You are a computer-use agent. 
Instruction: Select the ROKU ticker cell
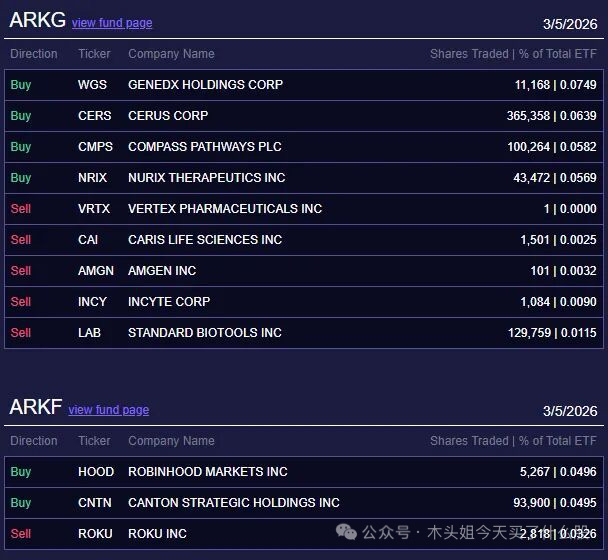95,534
